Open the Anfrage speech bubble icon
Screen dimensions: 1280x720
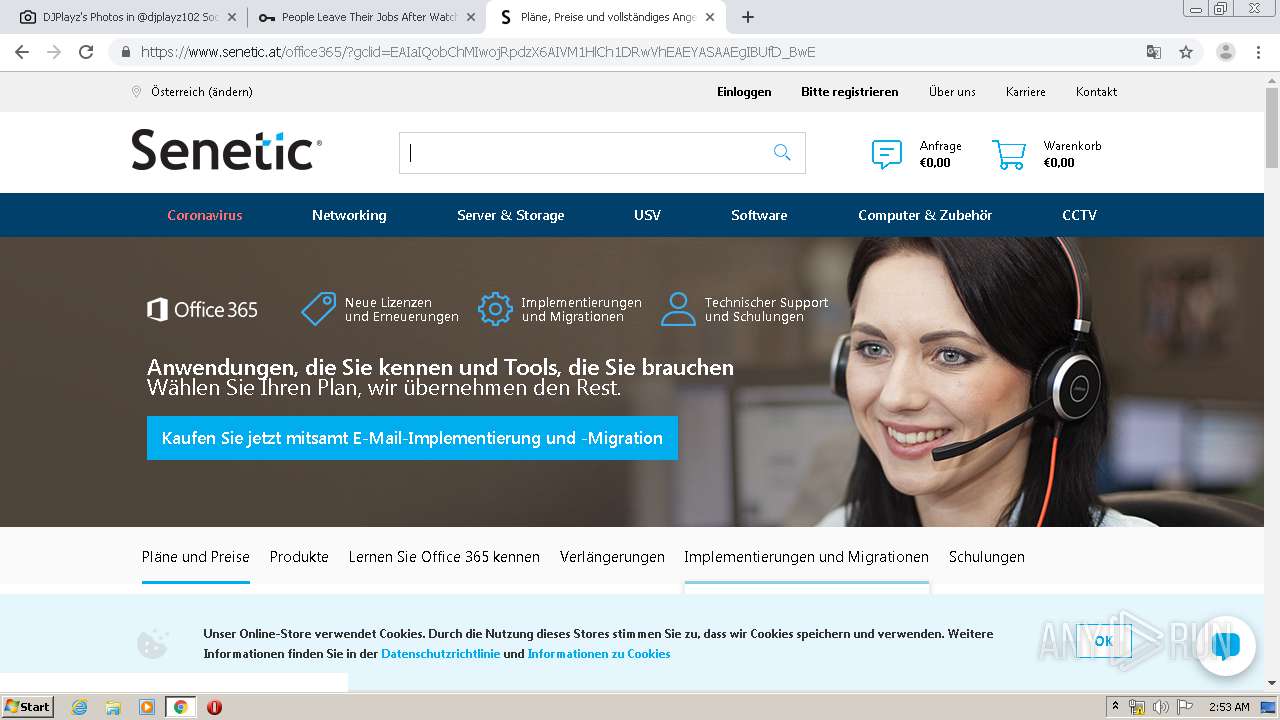pyautogui.click(x=886, y=154)
